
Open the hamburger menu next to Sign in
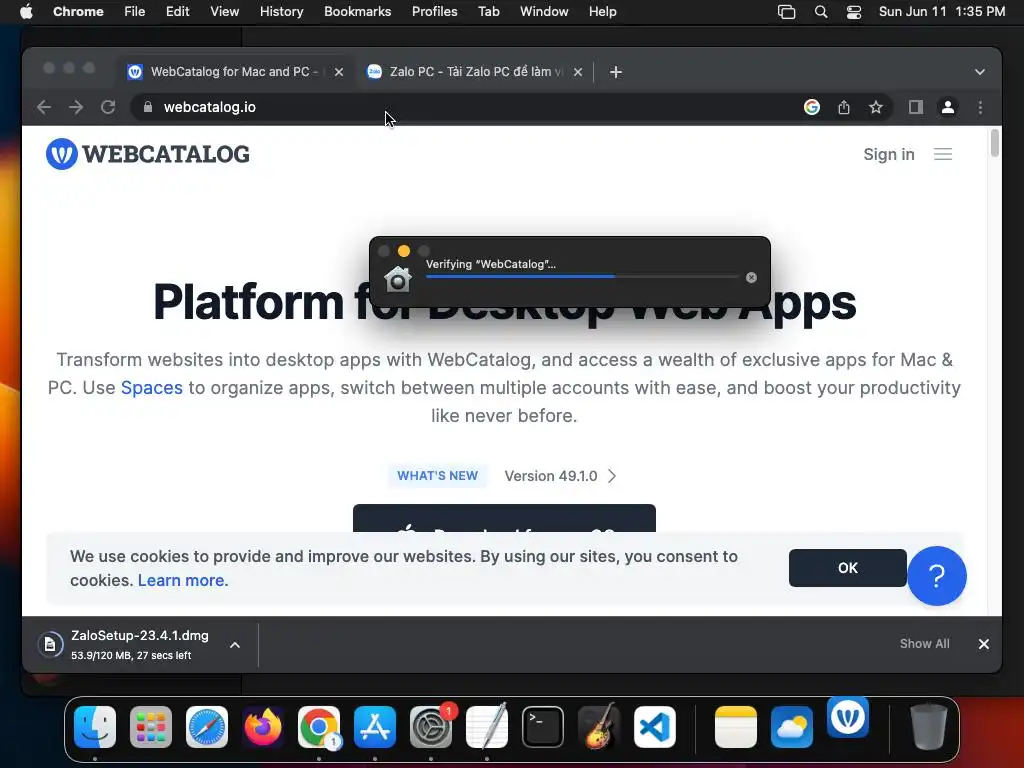click(x=942, y=154)
